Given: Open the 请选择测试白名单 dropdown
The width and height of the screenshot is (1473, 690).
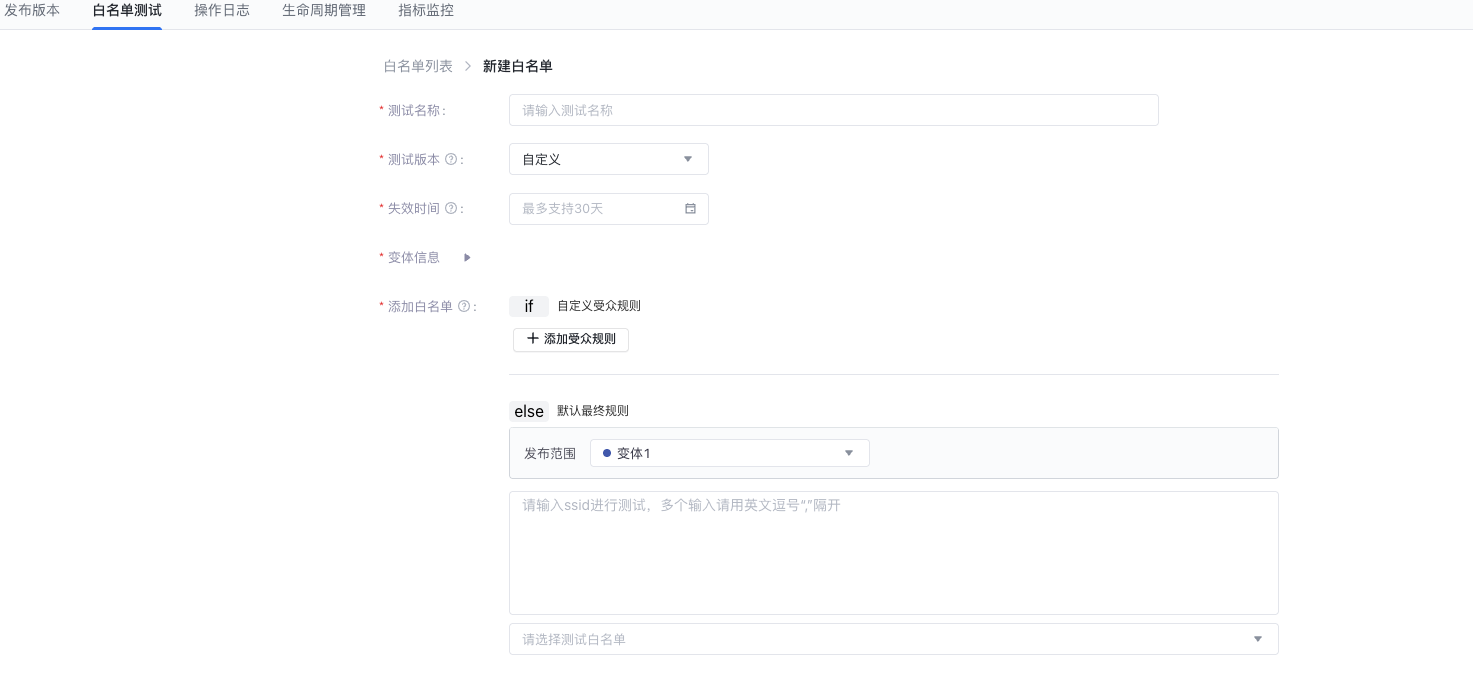Looking at the screenshot, I should (x=893, y=639).
